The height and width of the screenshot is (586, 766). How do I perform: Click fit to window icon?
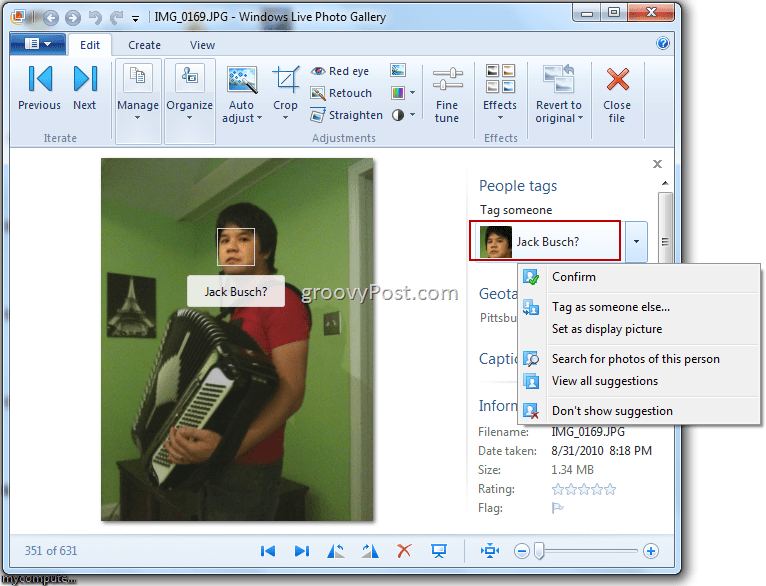pos(489,551)
